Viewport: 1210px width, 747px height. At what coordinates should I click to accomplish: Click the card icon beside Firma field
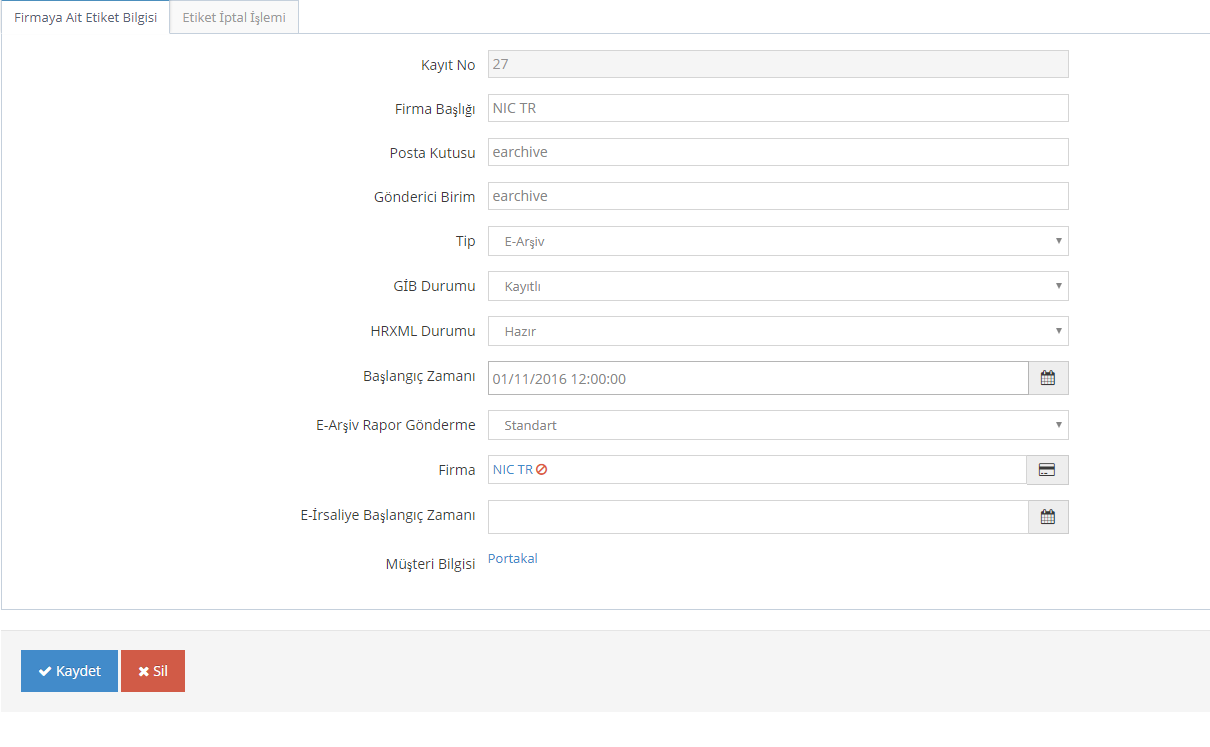[1047, 470]
